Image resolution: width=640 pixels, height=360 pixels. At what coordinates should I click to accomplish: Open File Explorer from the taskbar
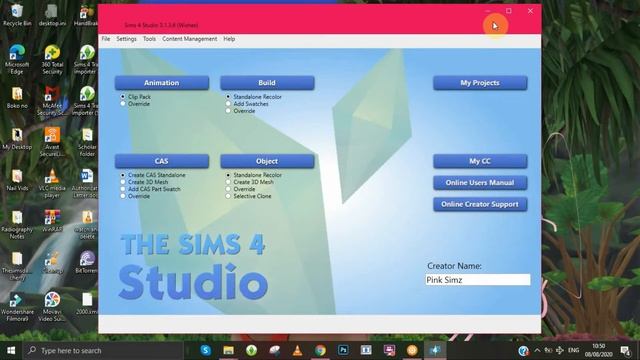pos(228,350)
